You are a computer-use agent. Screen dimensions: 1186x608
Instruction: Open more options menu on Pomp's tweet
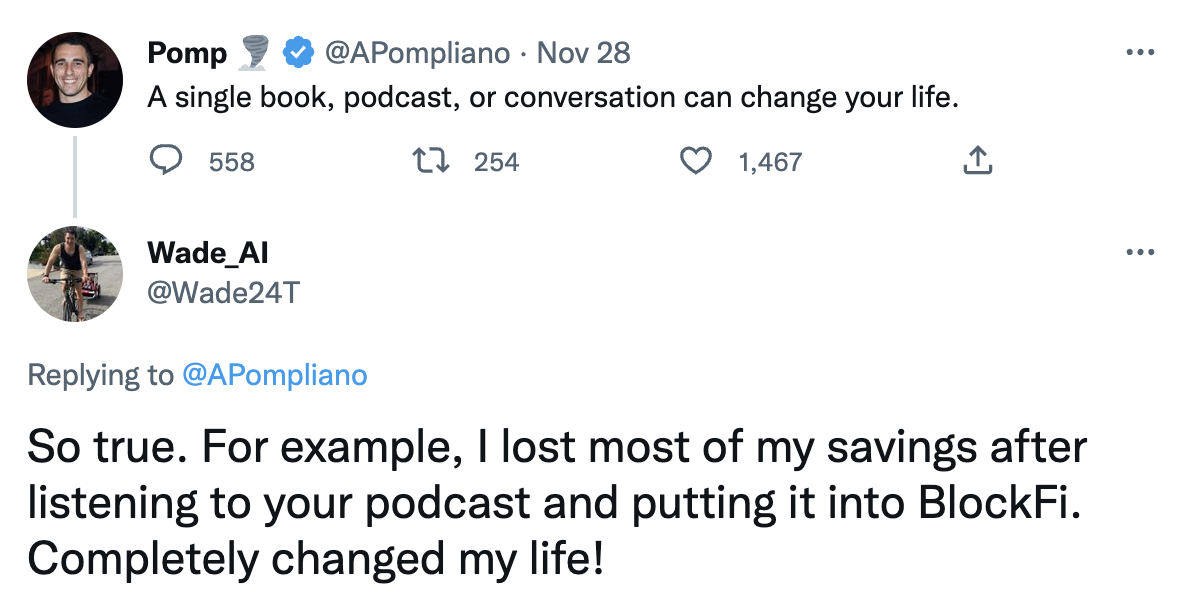pyautogui.click(x=1139, y=53)
